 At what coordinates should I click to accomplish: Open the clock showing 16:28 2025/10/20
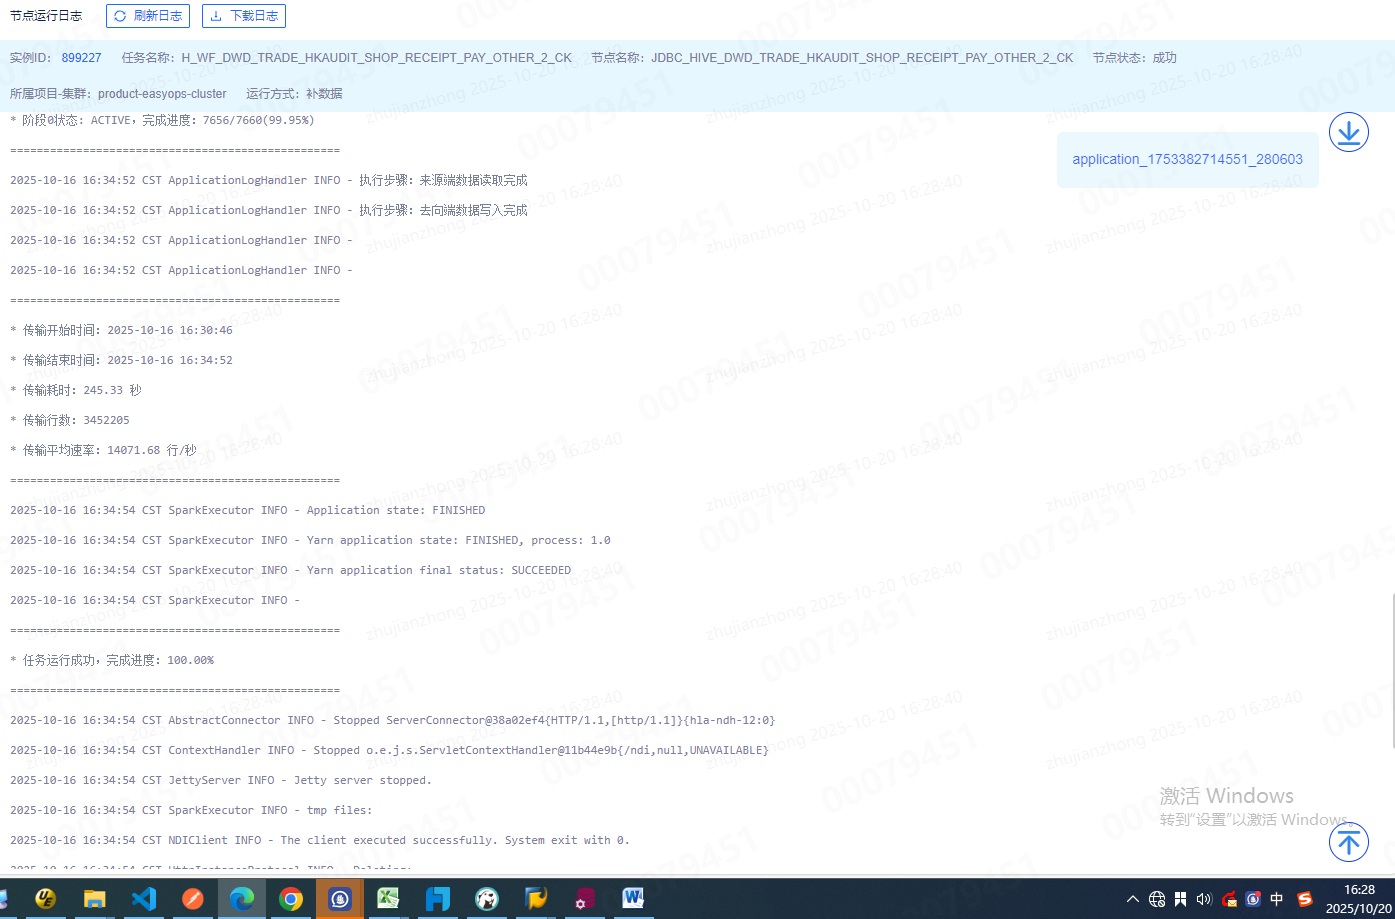click(x=1358, y=899)
